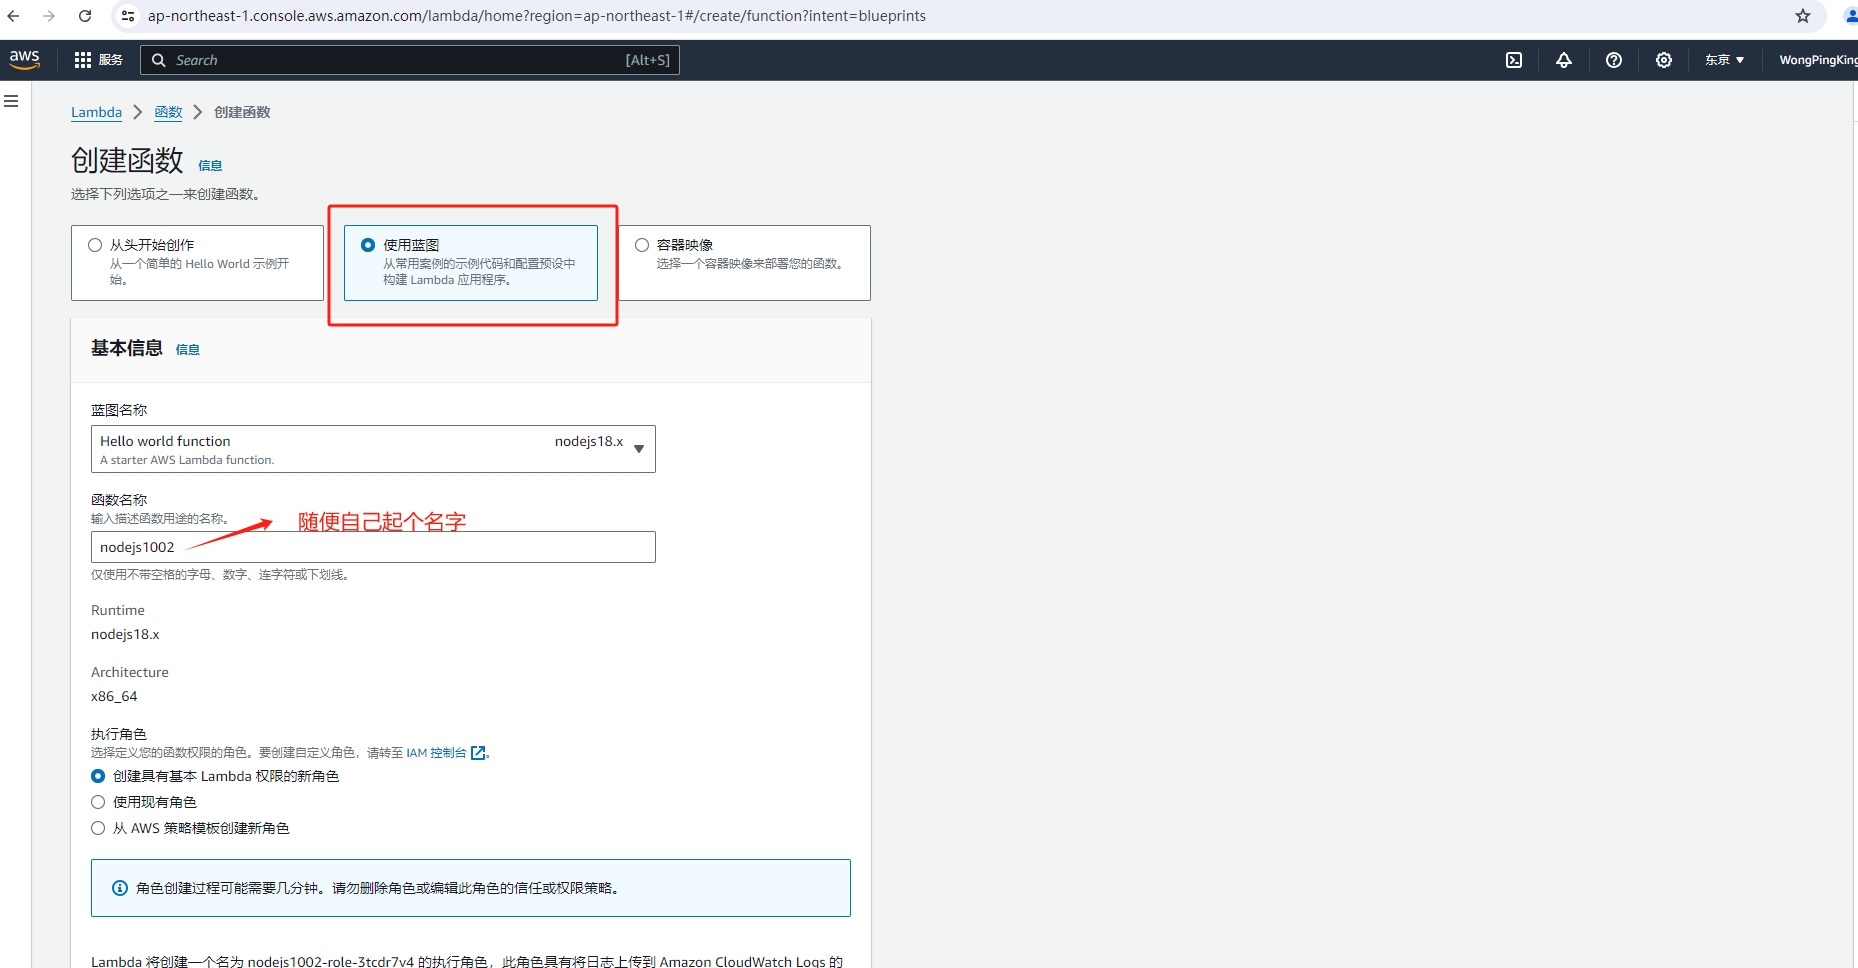Click the AWS logo home icon

click(x=24, y=60)
